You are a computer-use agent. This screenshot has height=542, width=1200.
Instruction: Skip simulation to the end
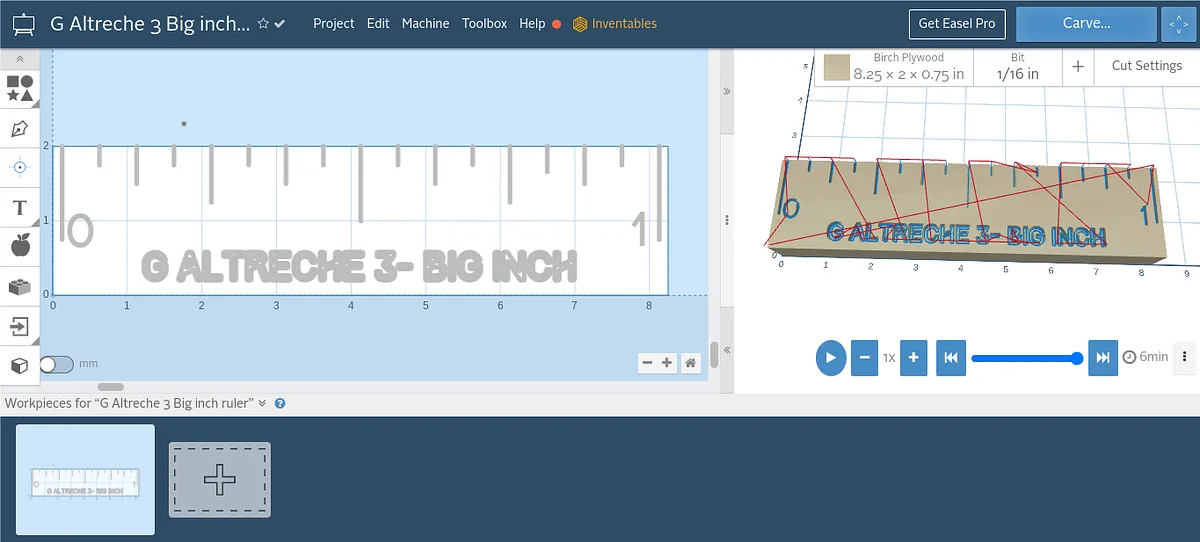tap(1102, 357)
